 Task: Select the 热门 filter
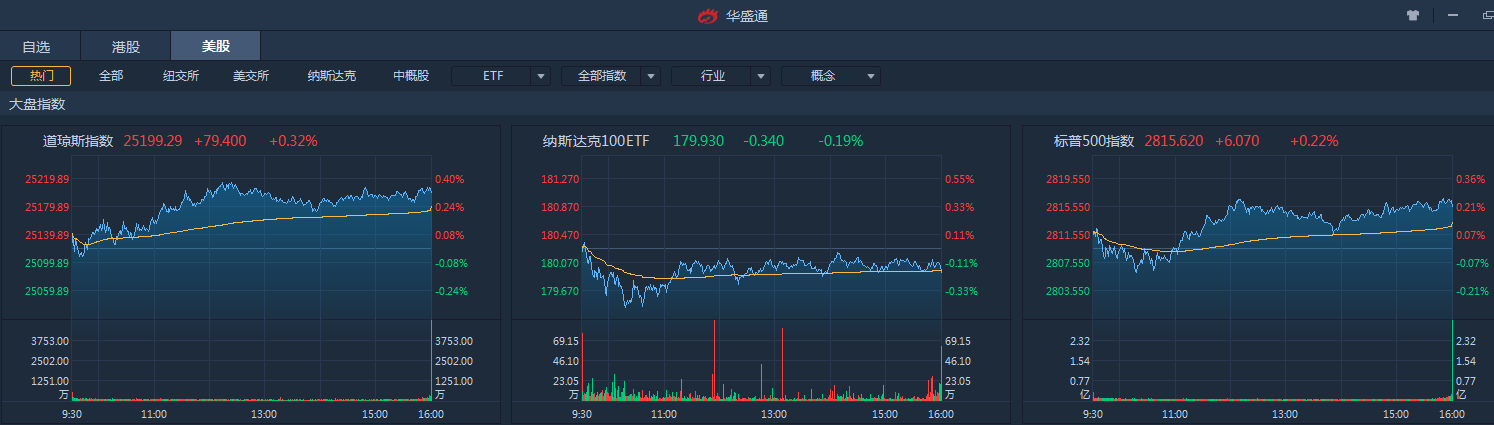click(41, 76)
